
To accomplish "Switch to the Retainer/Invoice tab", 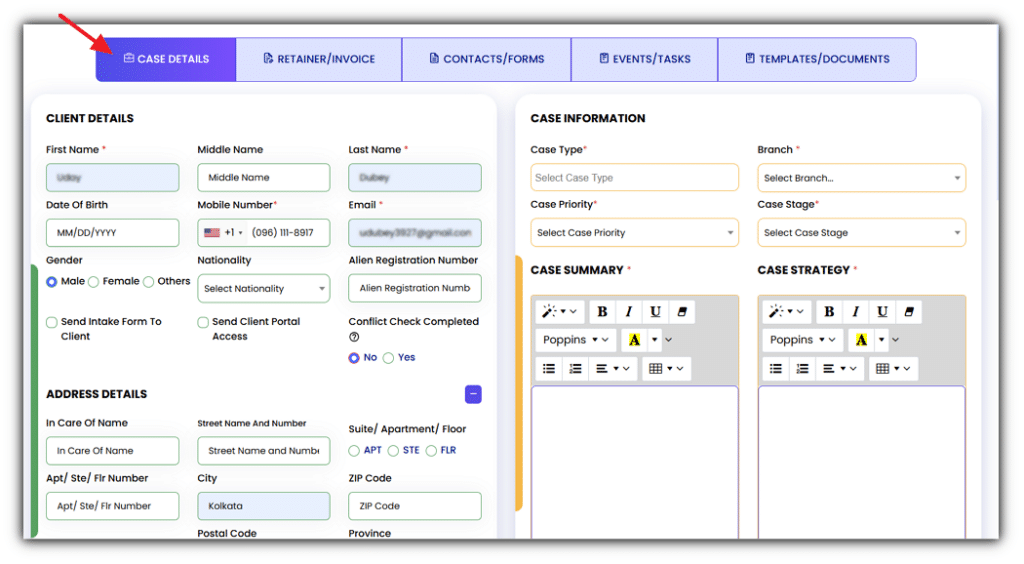I will pos(319,59).
